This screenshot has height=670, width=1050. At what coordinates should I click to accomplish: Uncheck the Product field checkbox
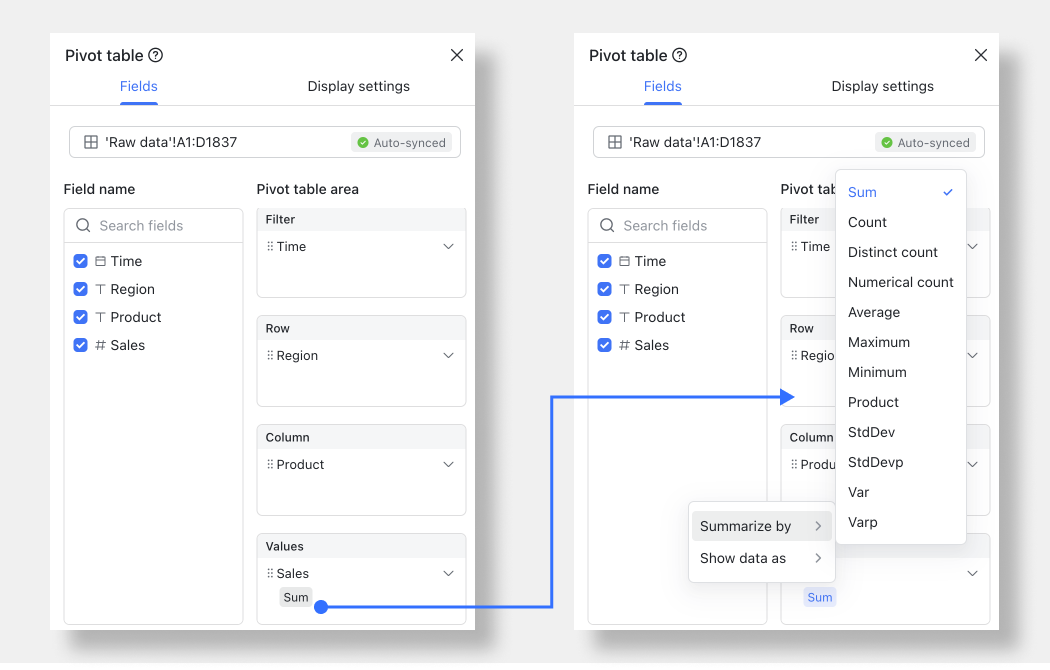point(80,317)
